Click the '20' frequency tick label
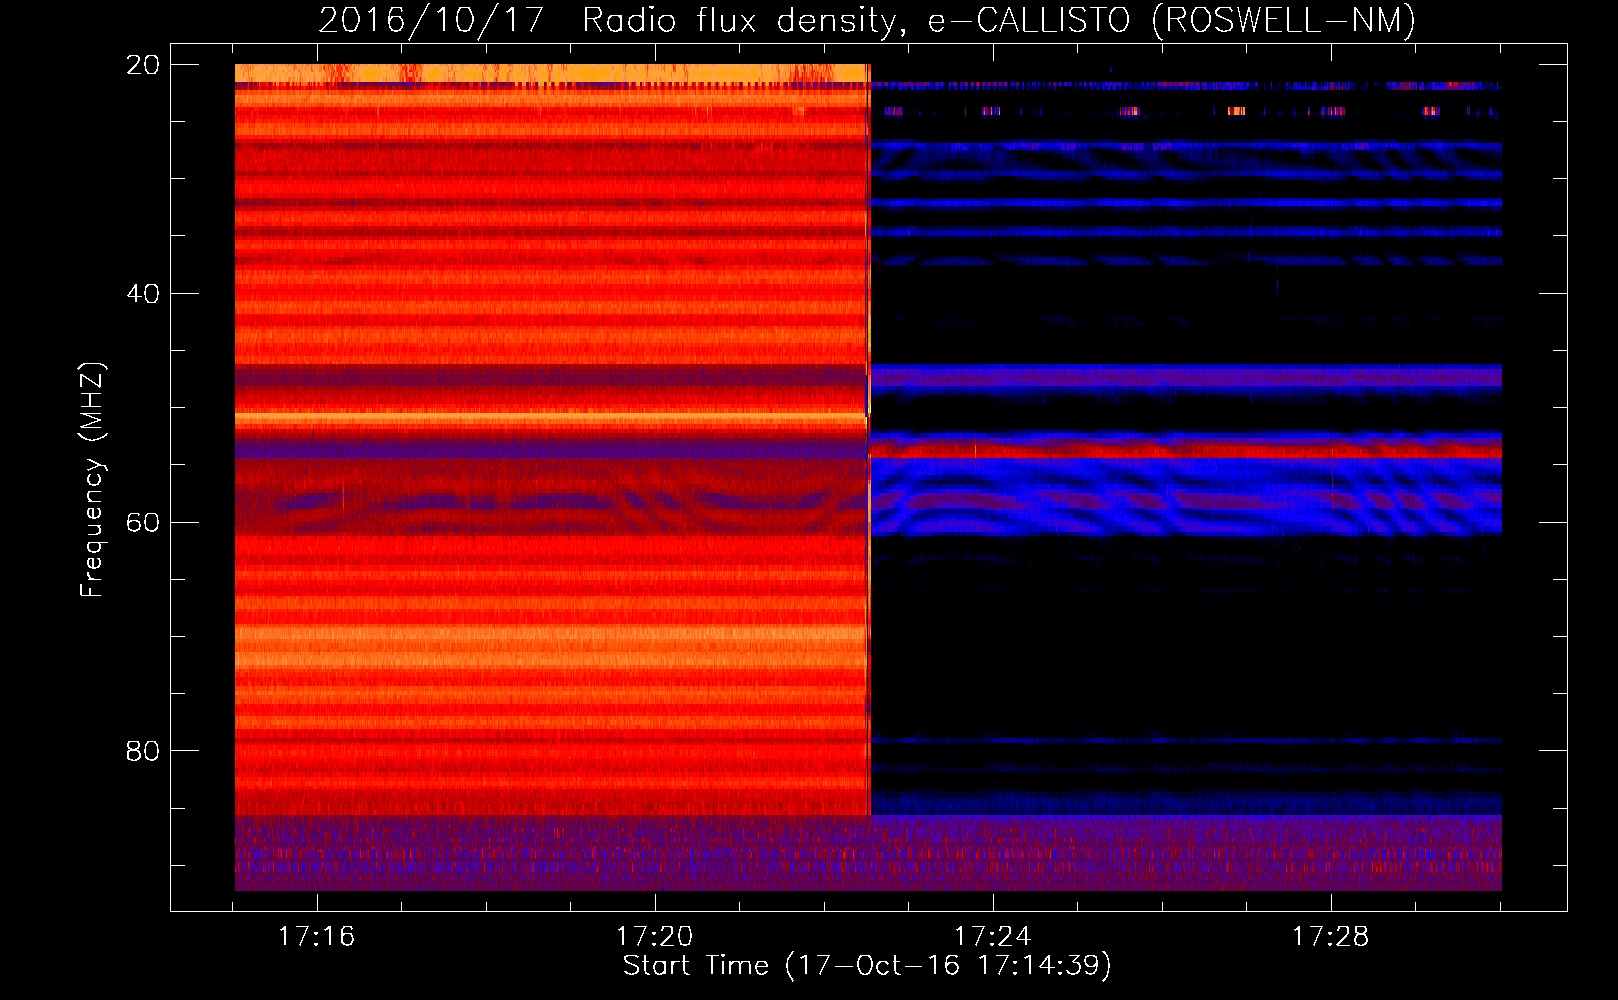Screen dimensions: 1618x1000 143,65
